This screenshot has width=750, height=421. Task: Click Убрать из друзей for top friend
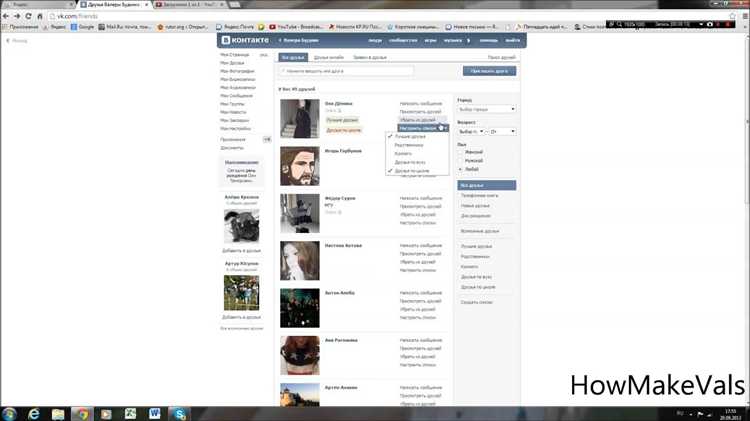(x=418, y=120)
